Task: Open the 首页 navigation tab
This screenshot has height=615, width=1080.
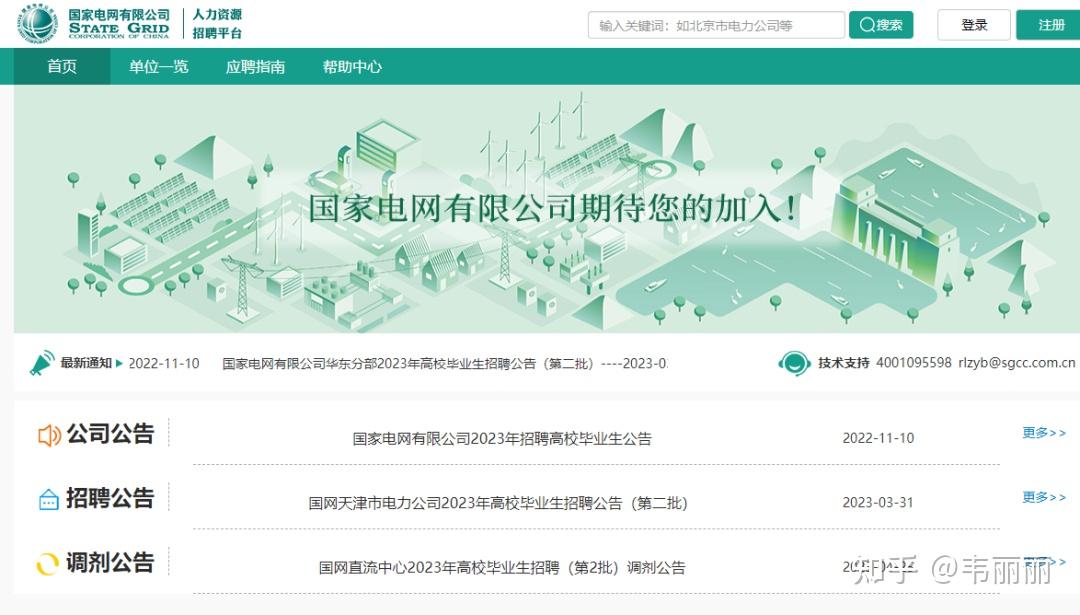Action: tap(62, 66)
